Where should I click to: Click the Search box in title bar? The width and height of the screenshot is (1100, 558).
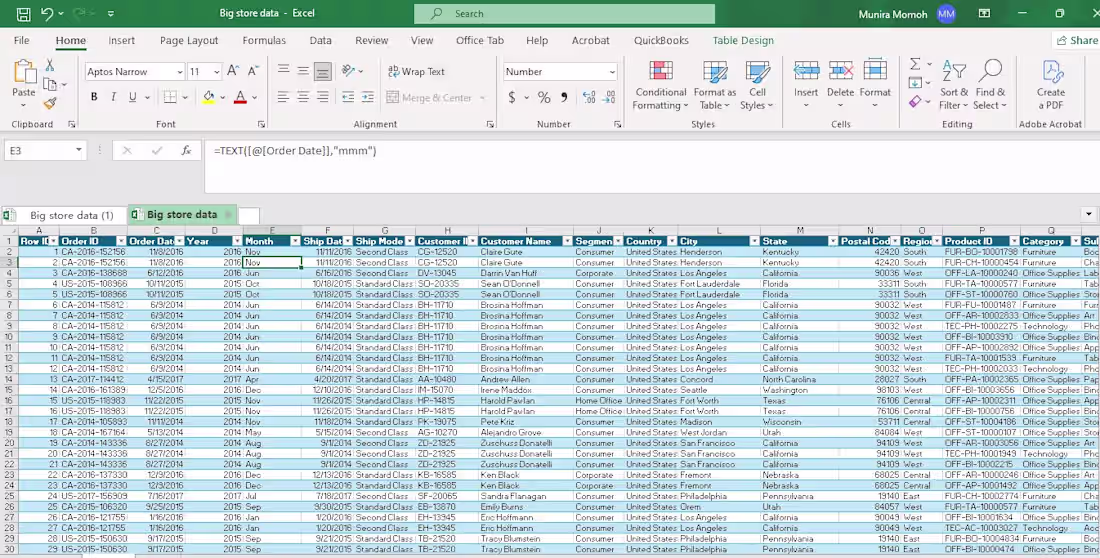point(564,13)
